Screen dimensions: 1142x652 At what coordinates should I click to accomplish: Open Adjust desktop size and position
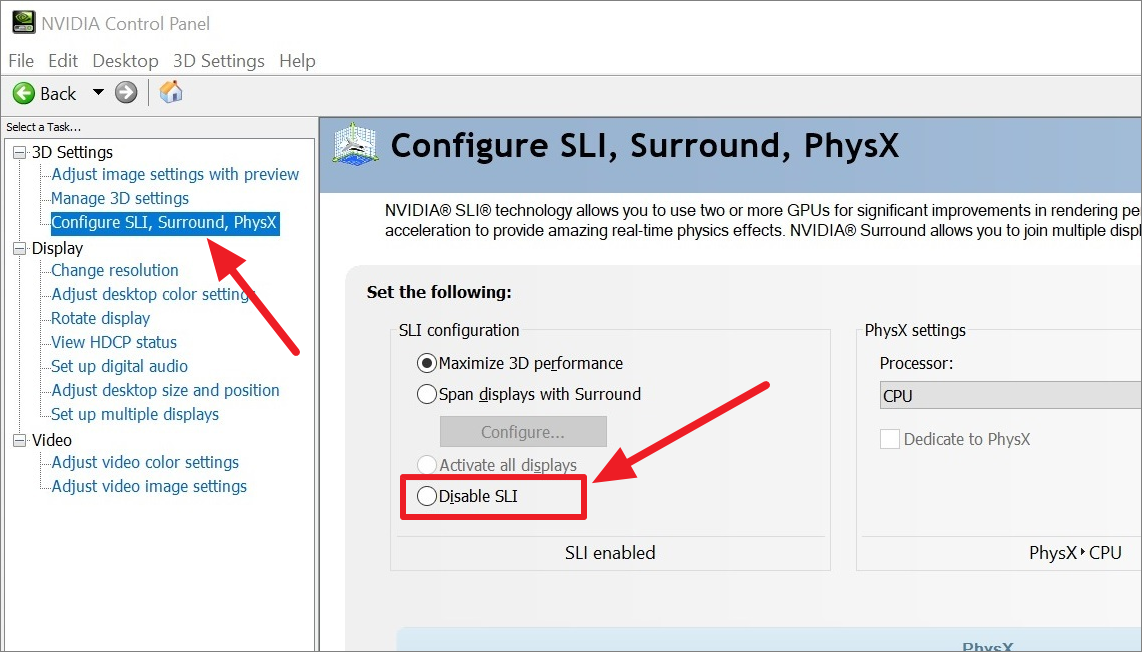point(165,390)
